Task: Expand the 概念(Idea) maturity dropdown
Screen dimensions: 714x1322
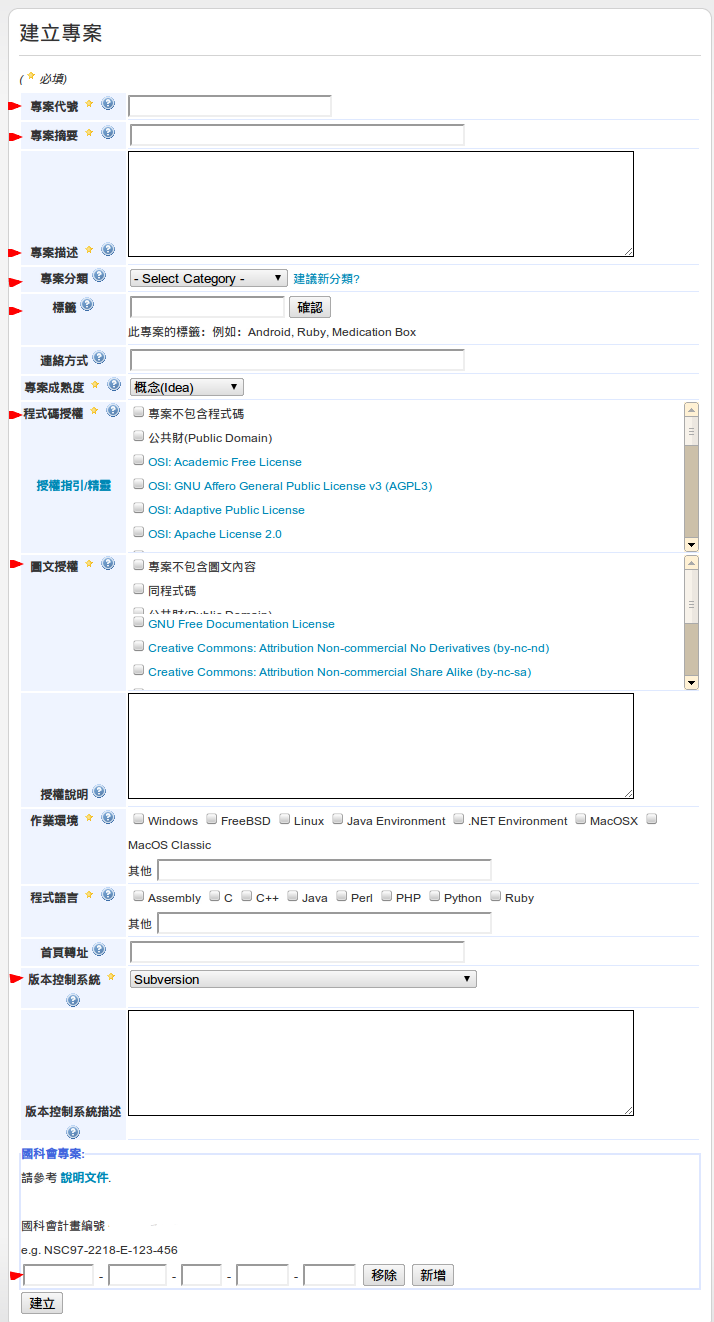Action: click(186, 387)
